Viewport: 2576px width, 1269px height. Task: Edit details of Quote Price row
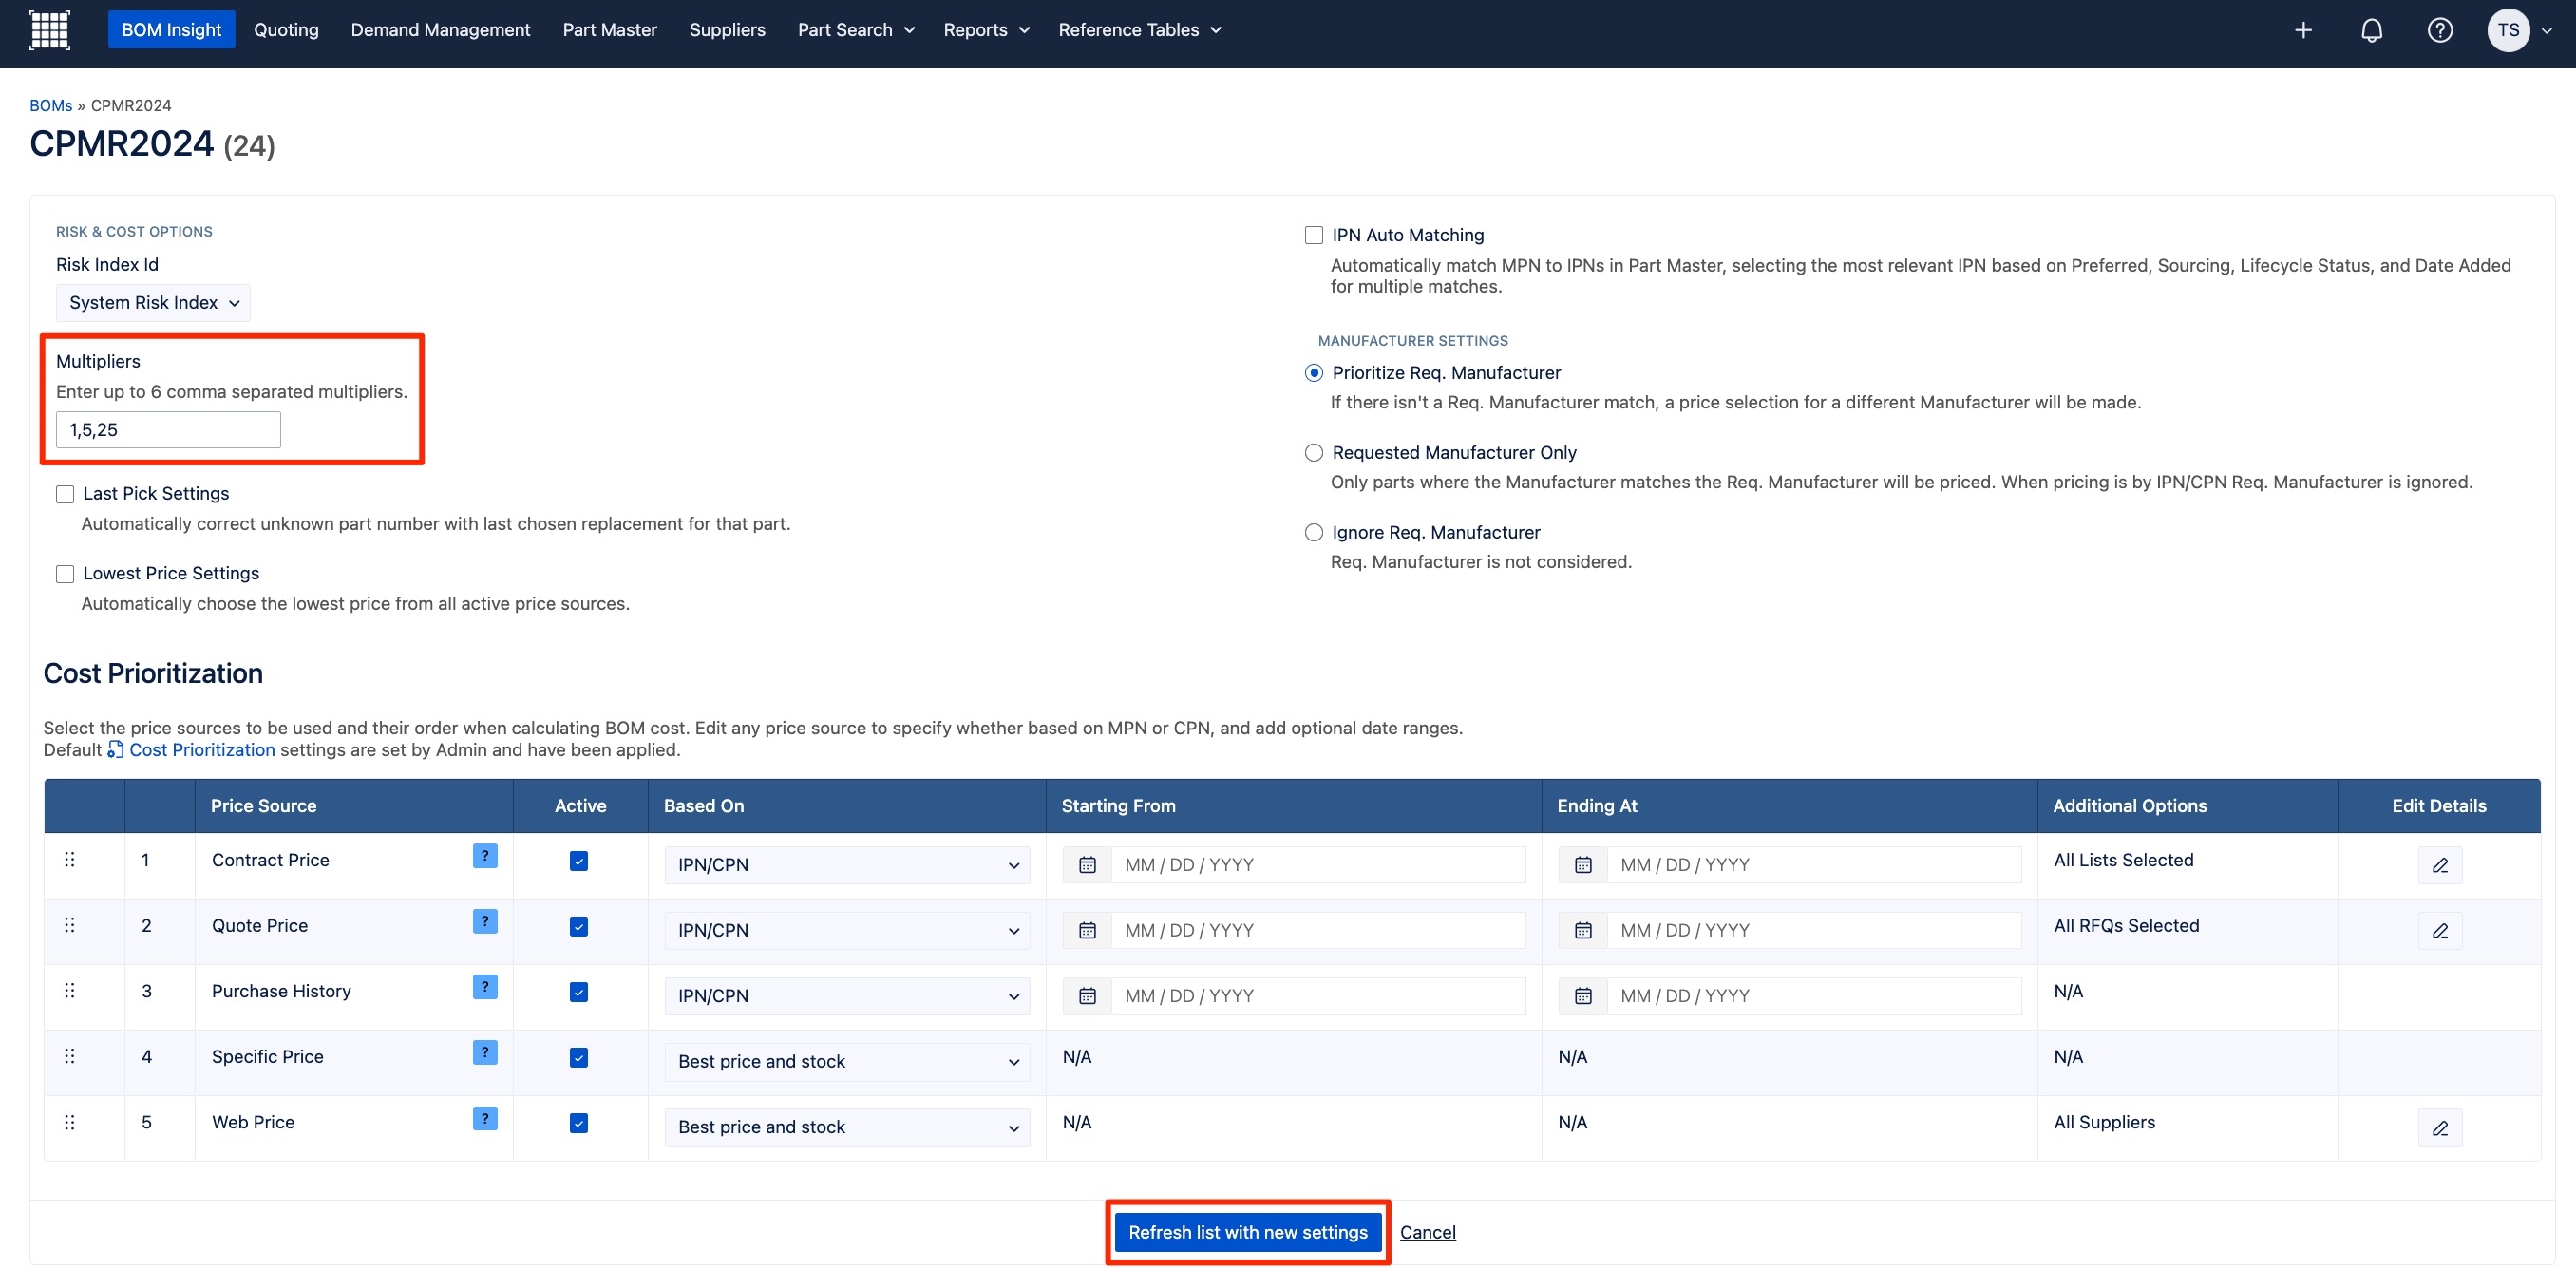pyautogui.click(x=2440, y=931)
